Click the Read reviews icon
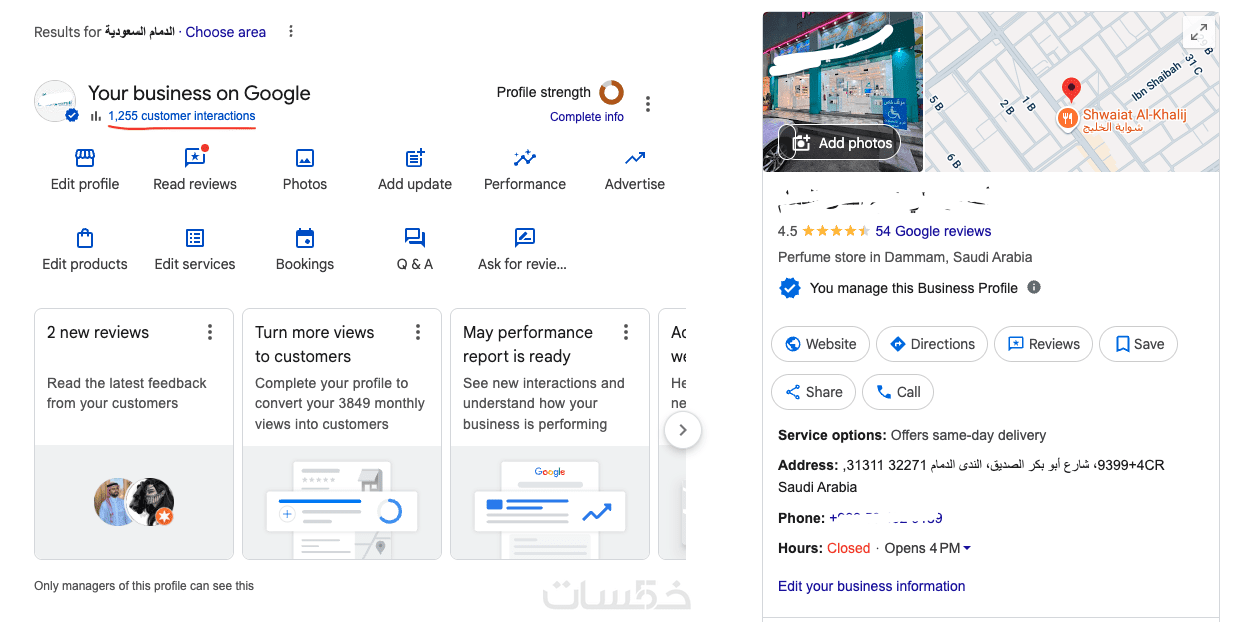 tap(195, 158)
